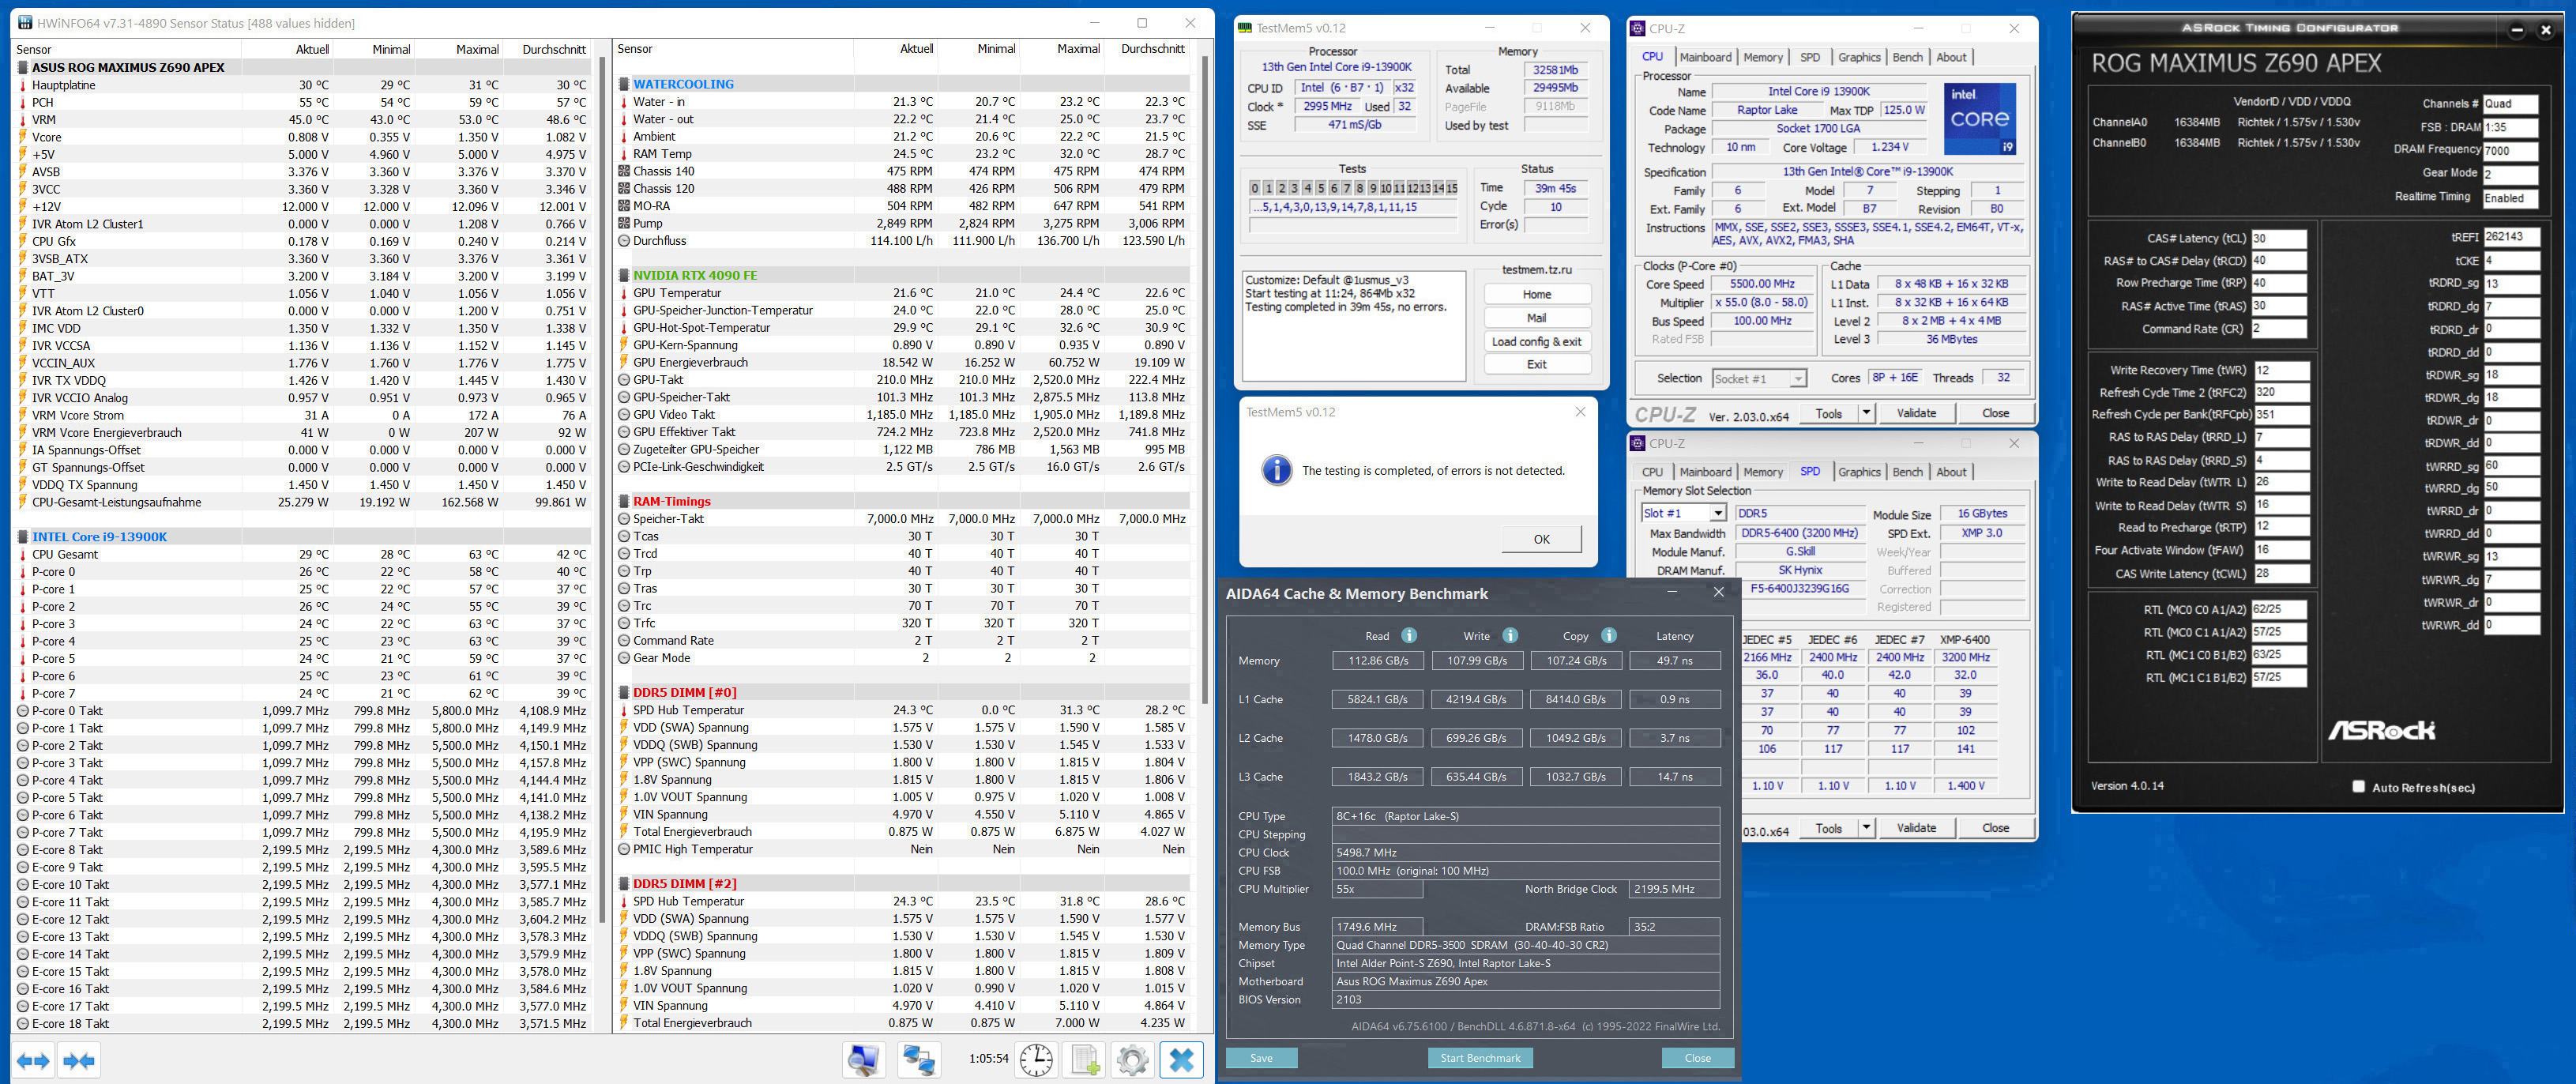Click Load config & exit in TestMem5
The width and height of the screenshot is (2576, 1084).
(x=1537, y=342)
